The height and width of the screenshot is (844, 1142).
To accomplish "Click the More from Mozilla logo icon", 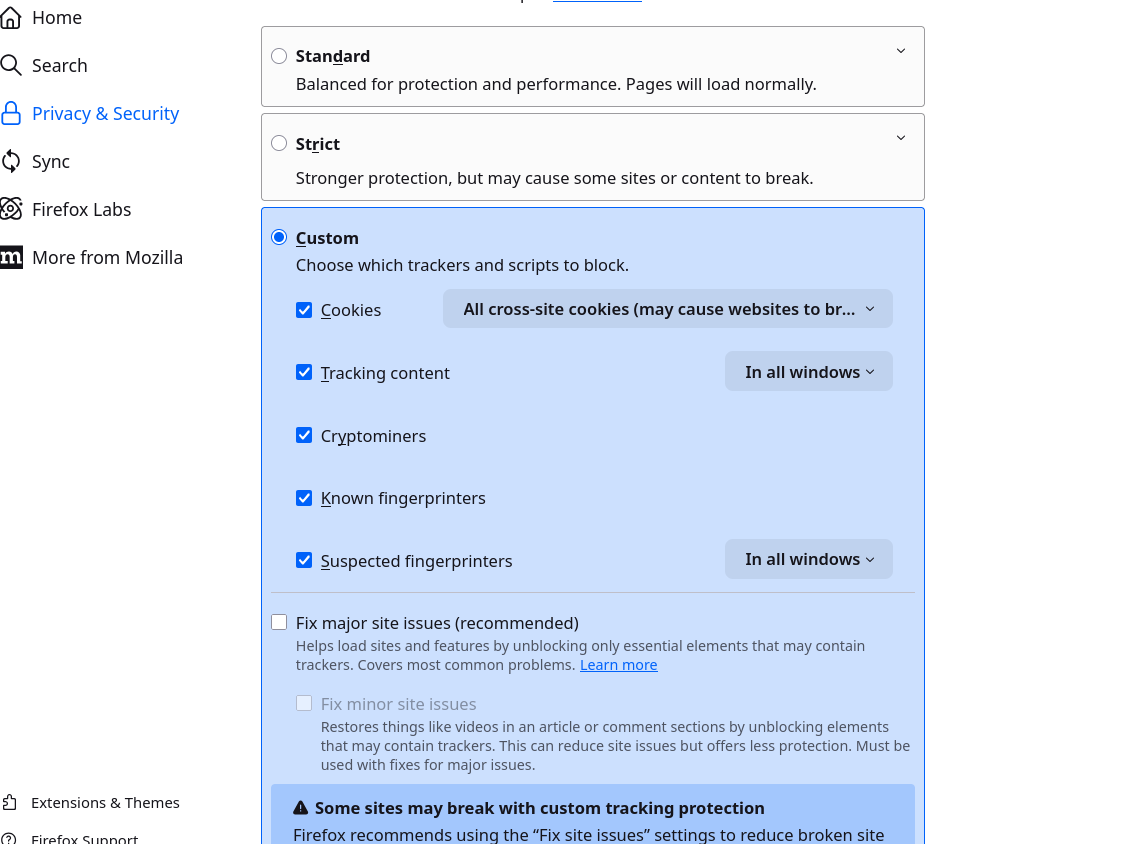I will (x=11, y=257).
